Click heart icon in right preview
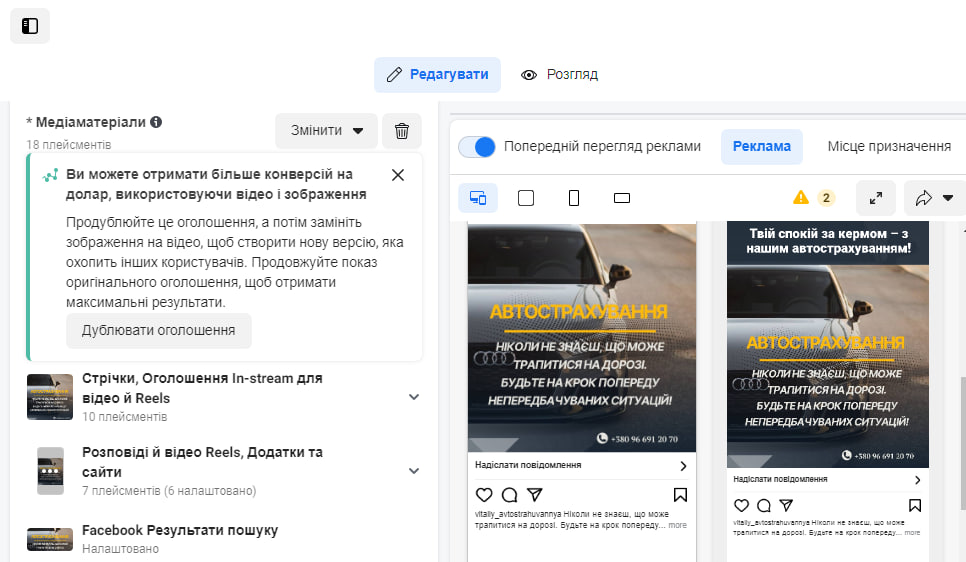Screen dimensions: 966x562 coord(741,505)
